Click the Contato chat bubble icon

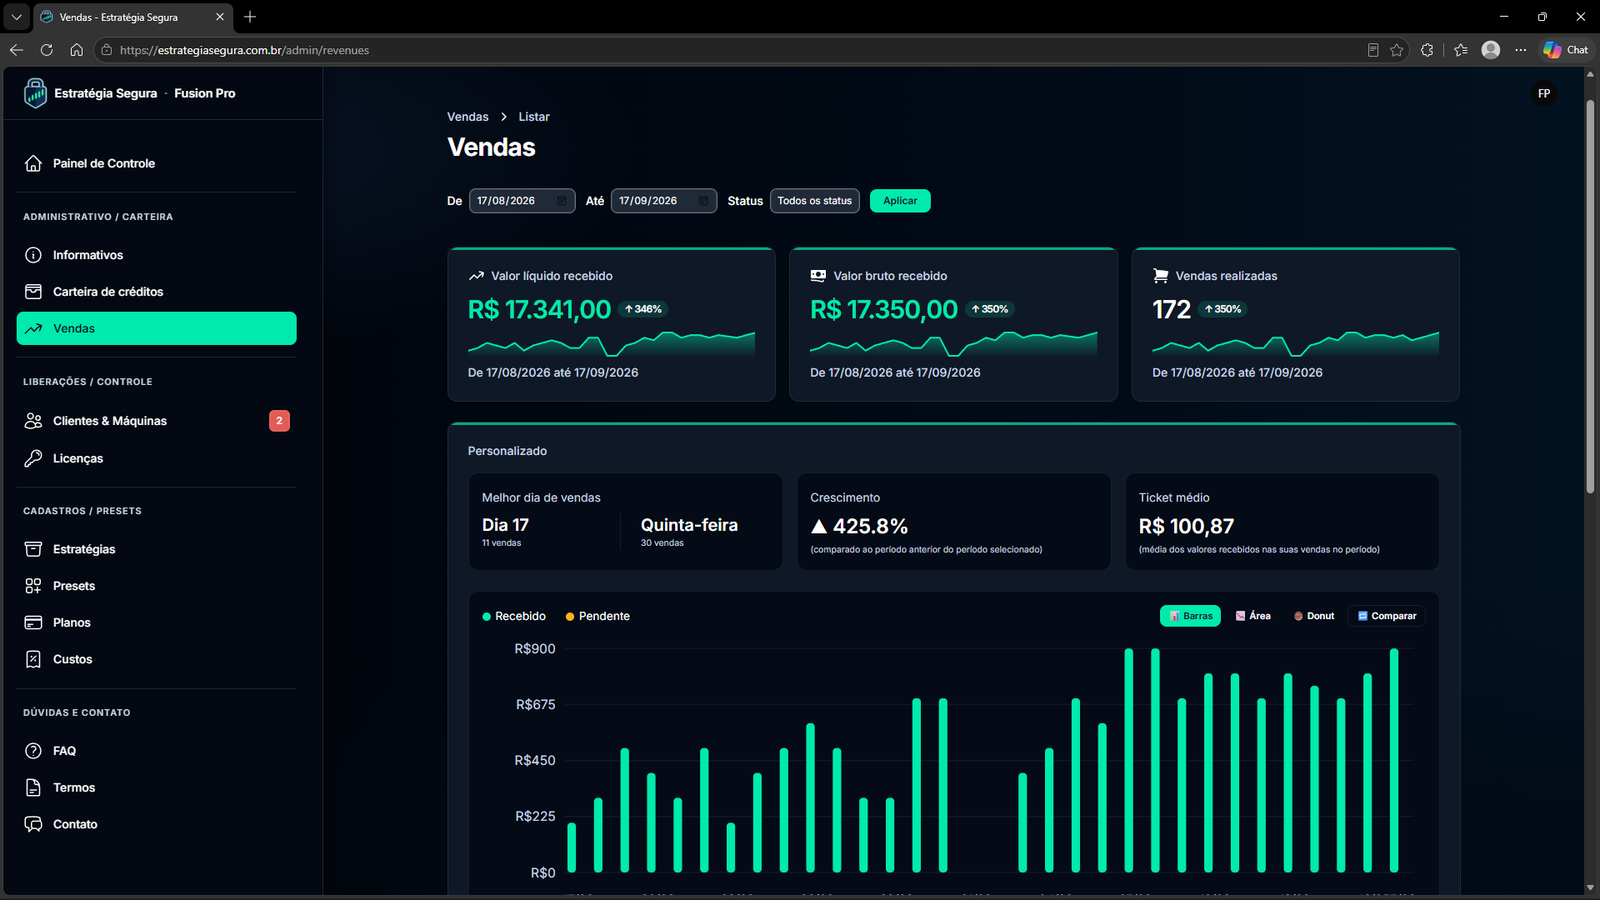point(34,824)
